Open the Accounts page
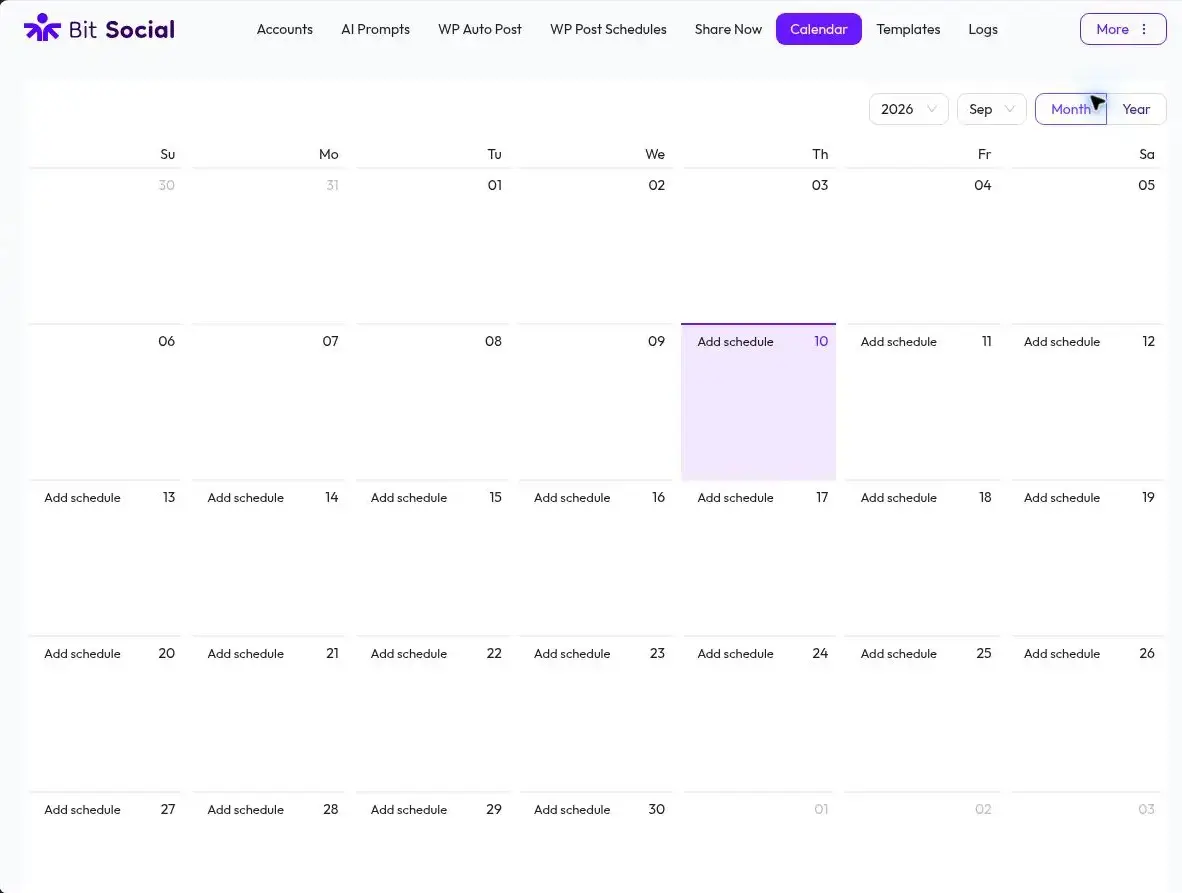Viewport: 1182px width, 893px height. (x=284, y=29)
